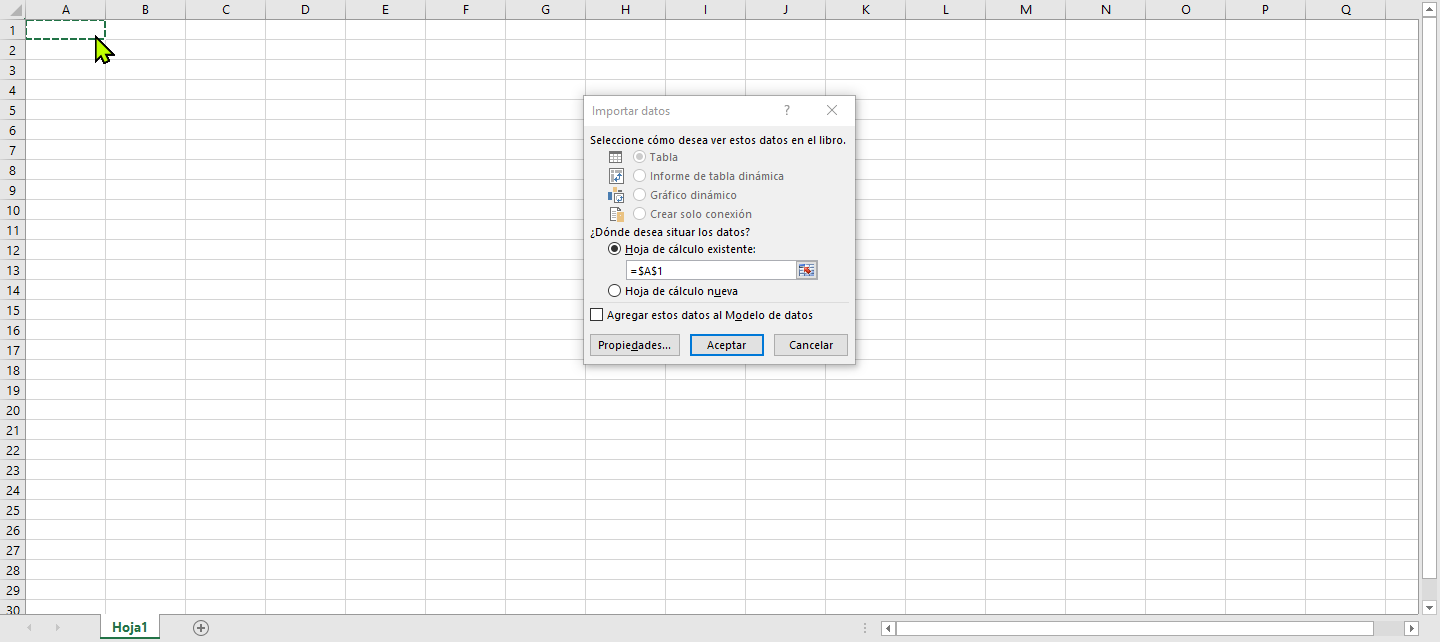
Task: Click the horizontal scrollbar right arrow
Action: [x=1411, y=628]
